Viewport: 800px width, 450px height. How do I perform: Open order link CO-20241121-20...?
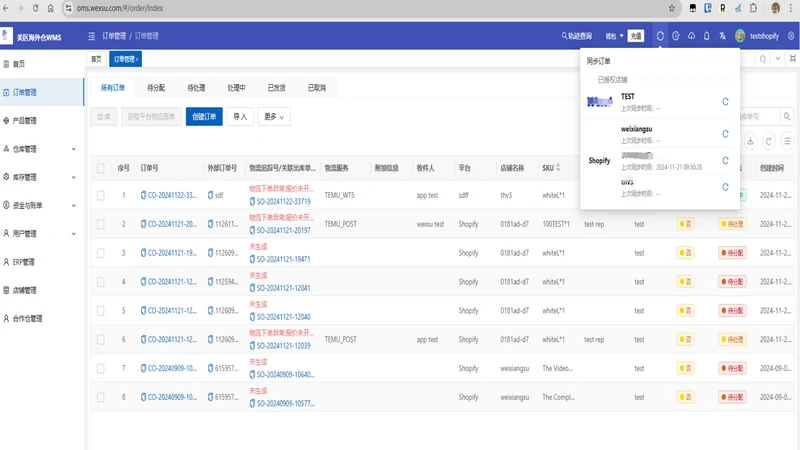172,224
